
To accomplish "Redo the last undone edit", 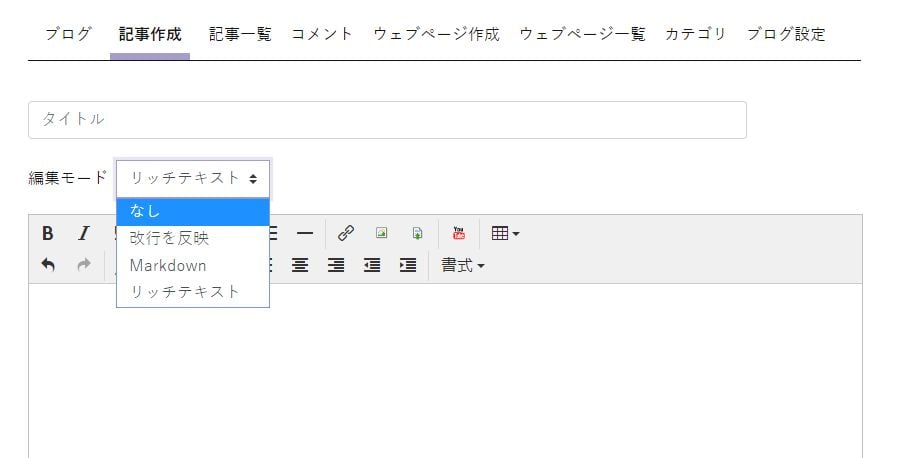I will (x=84, y=265).
